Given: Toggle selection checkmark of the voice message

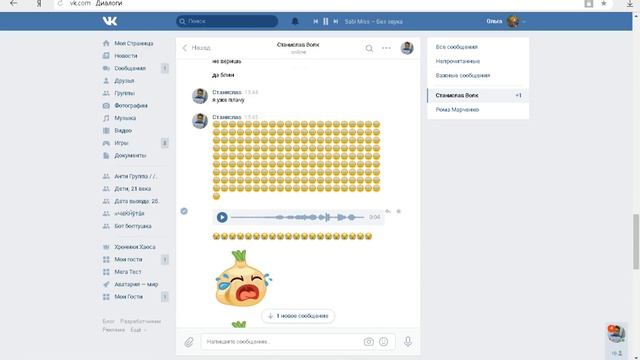Looking at the screenshot, I should tap(184, 211).
